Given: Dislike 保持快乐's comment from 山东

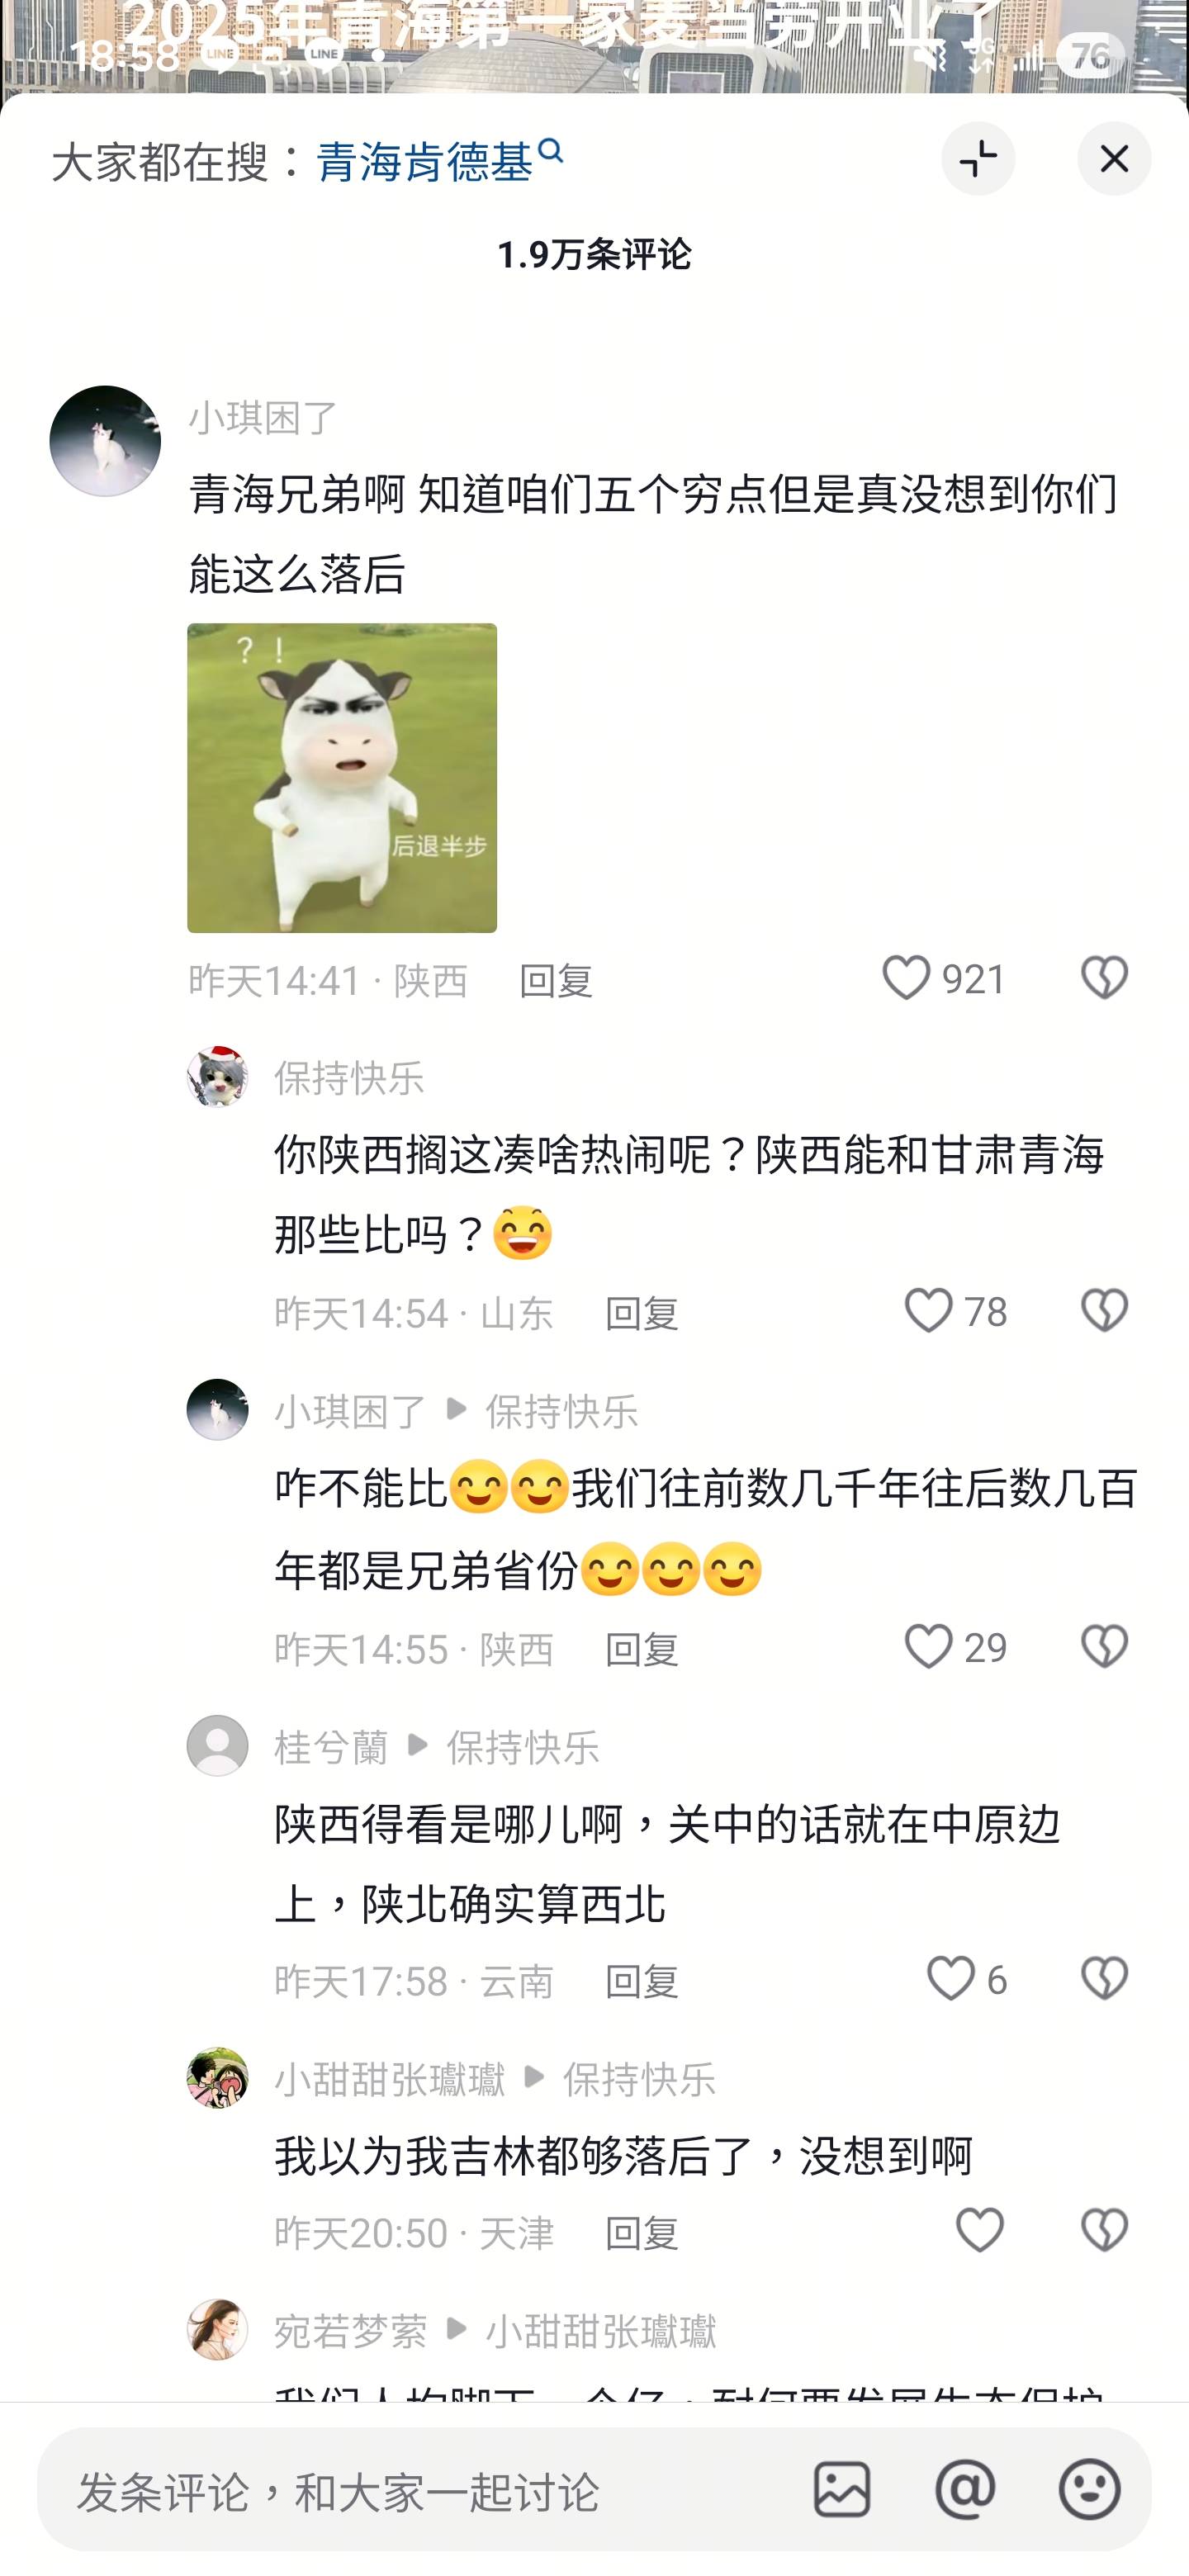Looking at the screenshot, I should click(x=1104, y=1310).
